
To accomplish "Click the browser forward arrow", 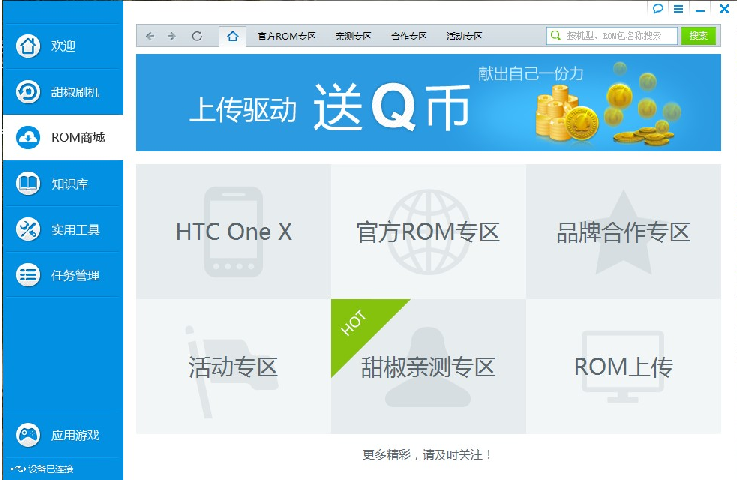I will coord(172,36).
